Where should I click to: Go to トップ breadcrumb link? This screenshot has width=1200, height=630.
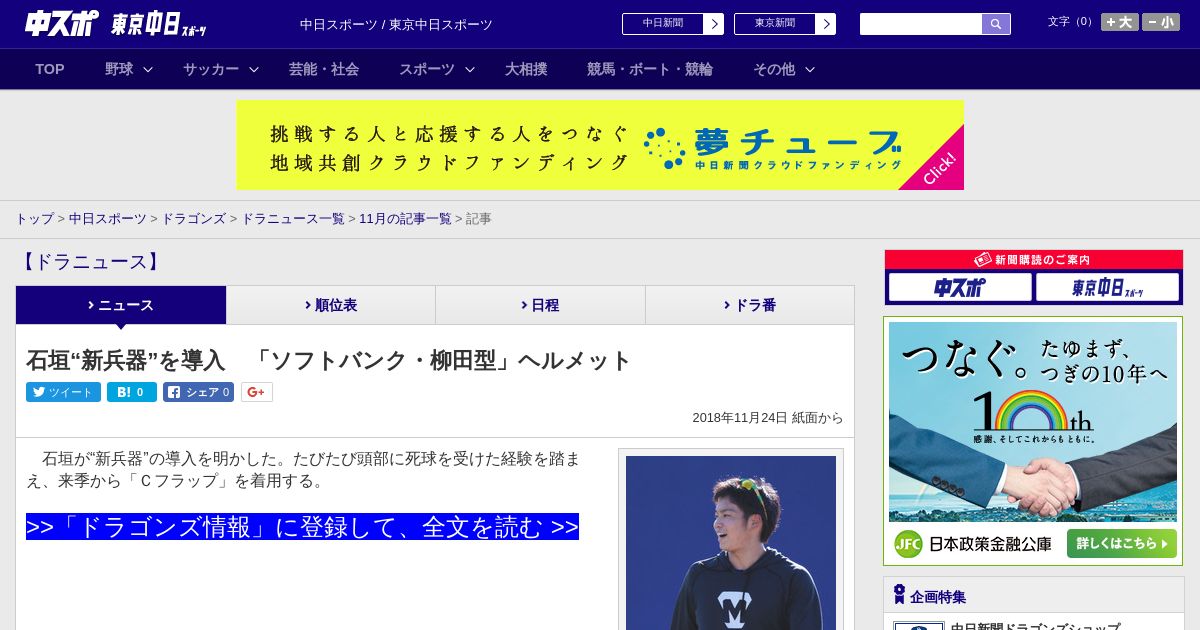click(x=34, y=218)
